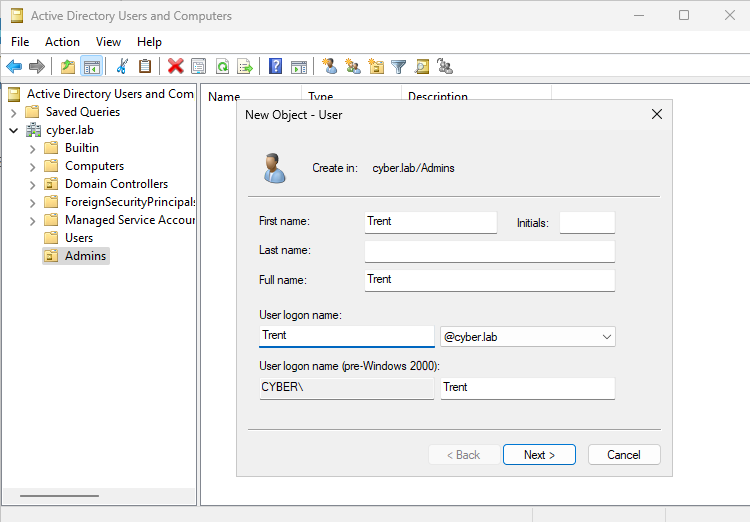The width and height of the screenshot is (750, 522).
Task: Open the Action menu
Action: point(62,42)
